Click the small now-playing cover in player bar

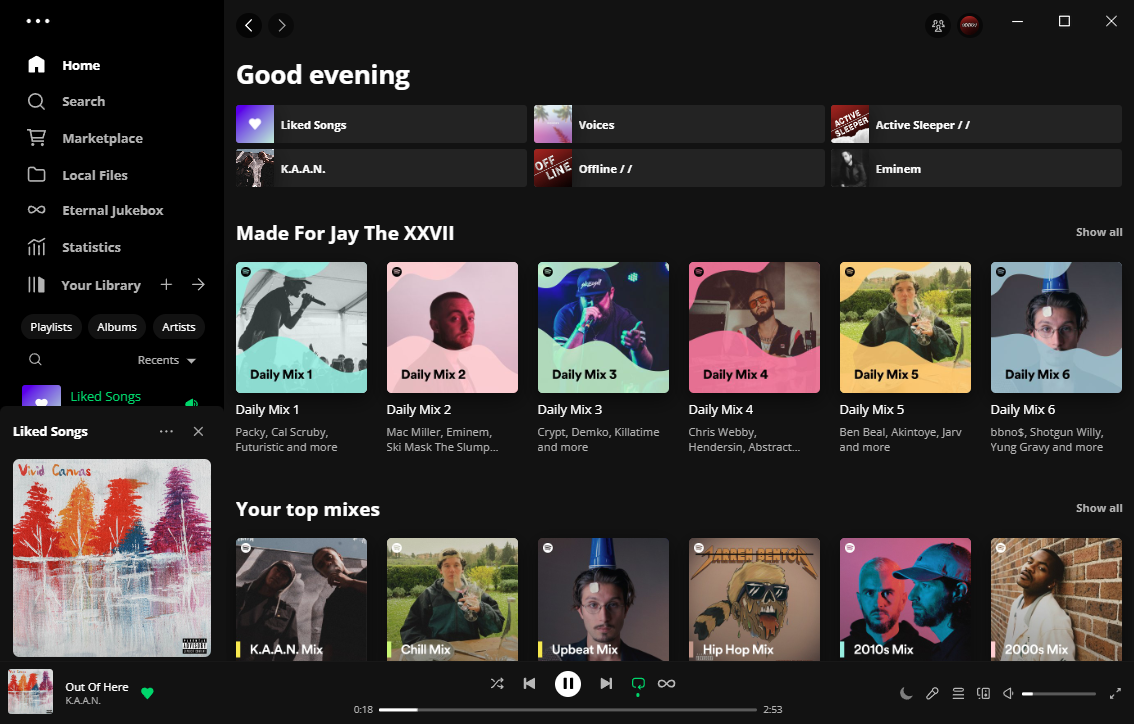point(30,691)
